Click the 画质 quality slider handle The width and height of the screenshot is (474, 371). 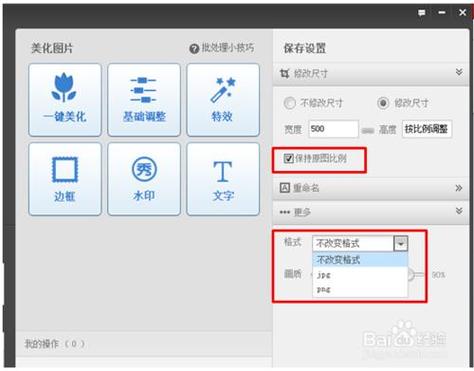[412, 275]
